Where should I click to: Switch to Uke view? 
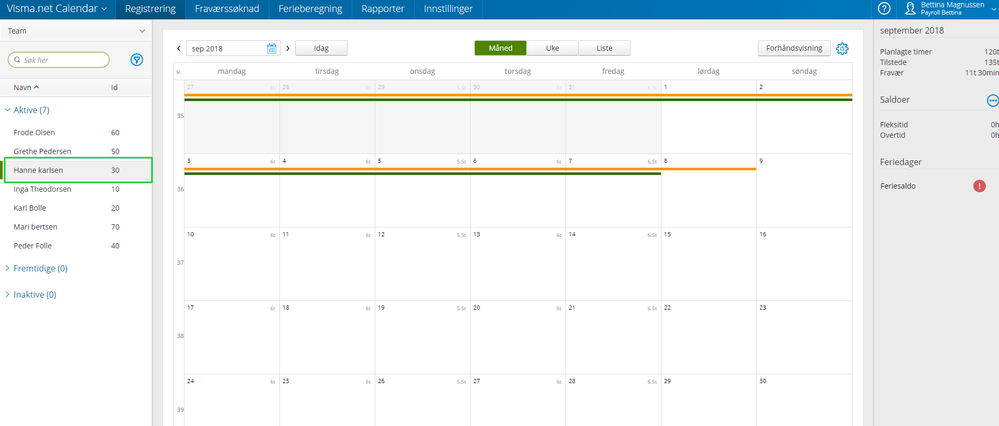552,48
